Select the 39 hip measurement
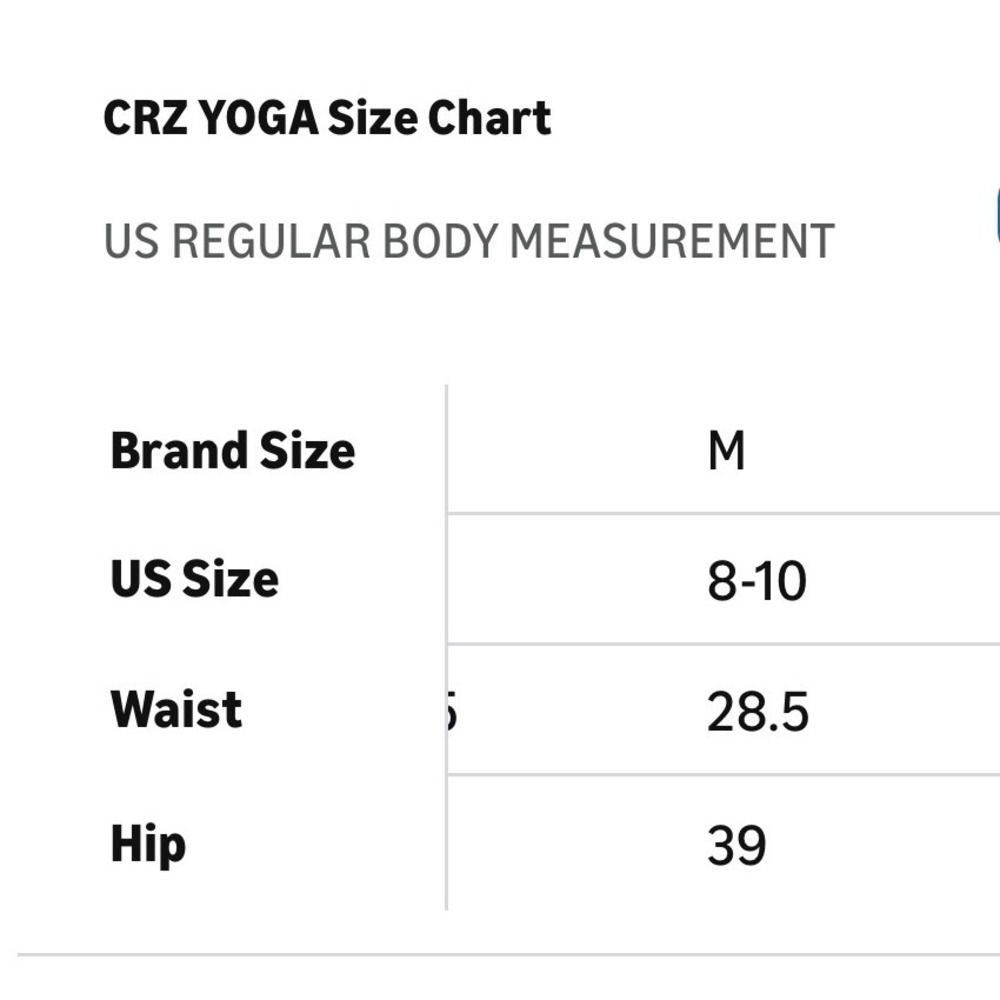The image size is (1000, 1000). 736,846
